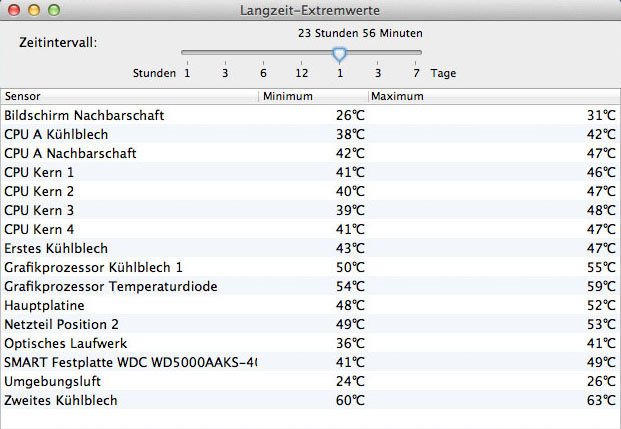Screen dimensions: 621x429
Task: Click the 50°C minimum of Grafikprozessor Kühlblech 1
Action: (350, 267)
